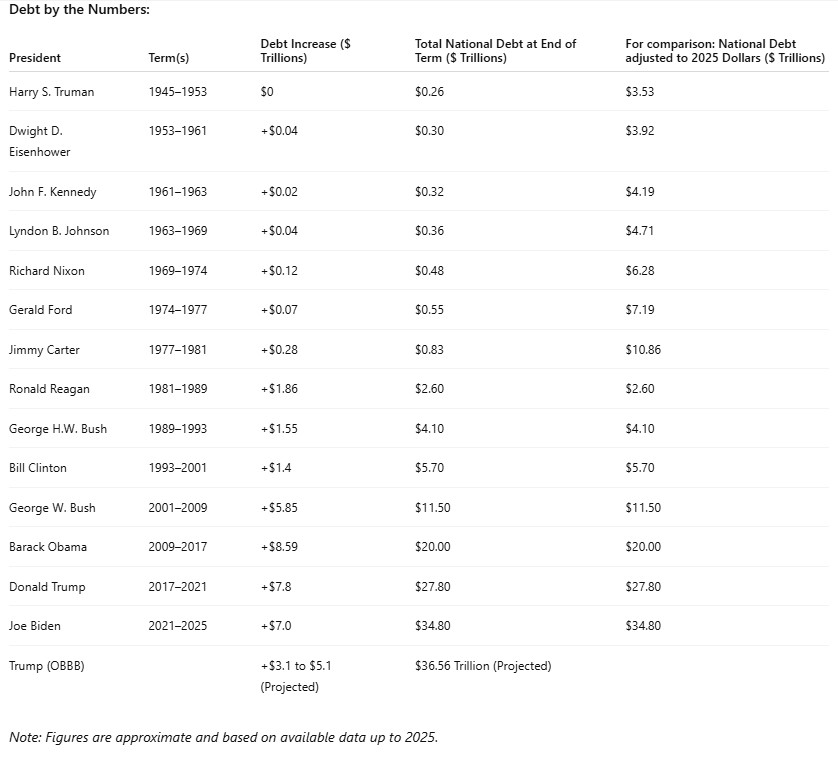This screenshot has width=838, height=766.
Task: Click the Debt Increase column header
Action: tap(305, 51)
